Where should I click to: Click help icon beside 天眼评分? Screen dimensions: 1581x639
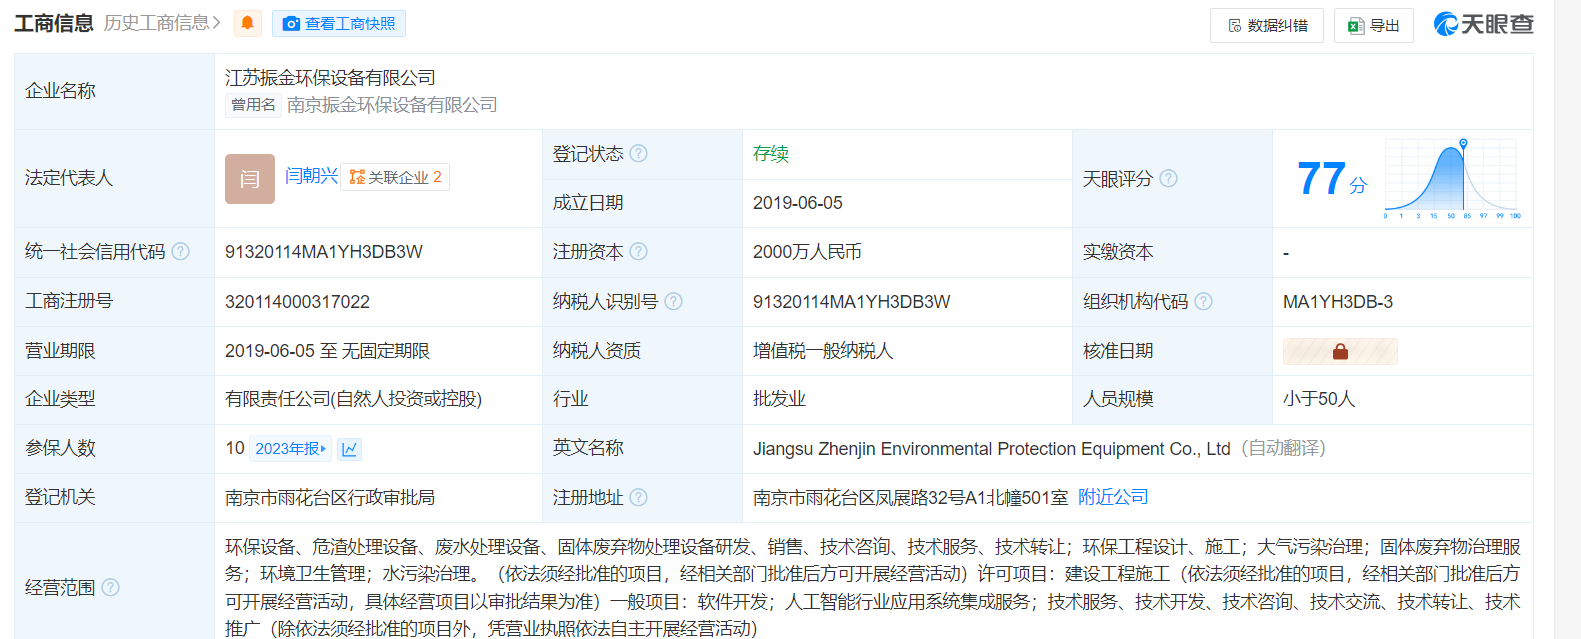point(1168,179)
